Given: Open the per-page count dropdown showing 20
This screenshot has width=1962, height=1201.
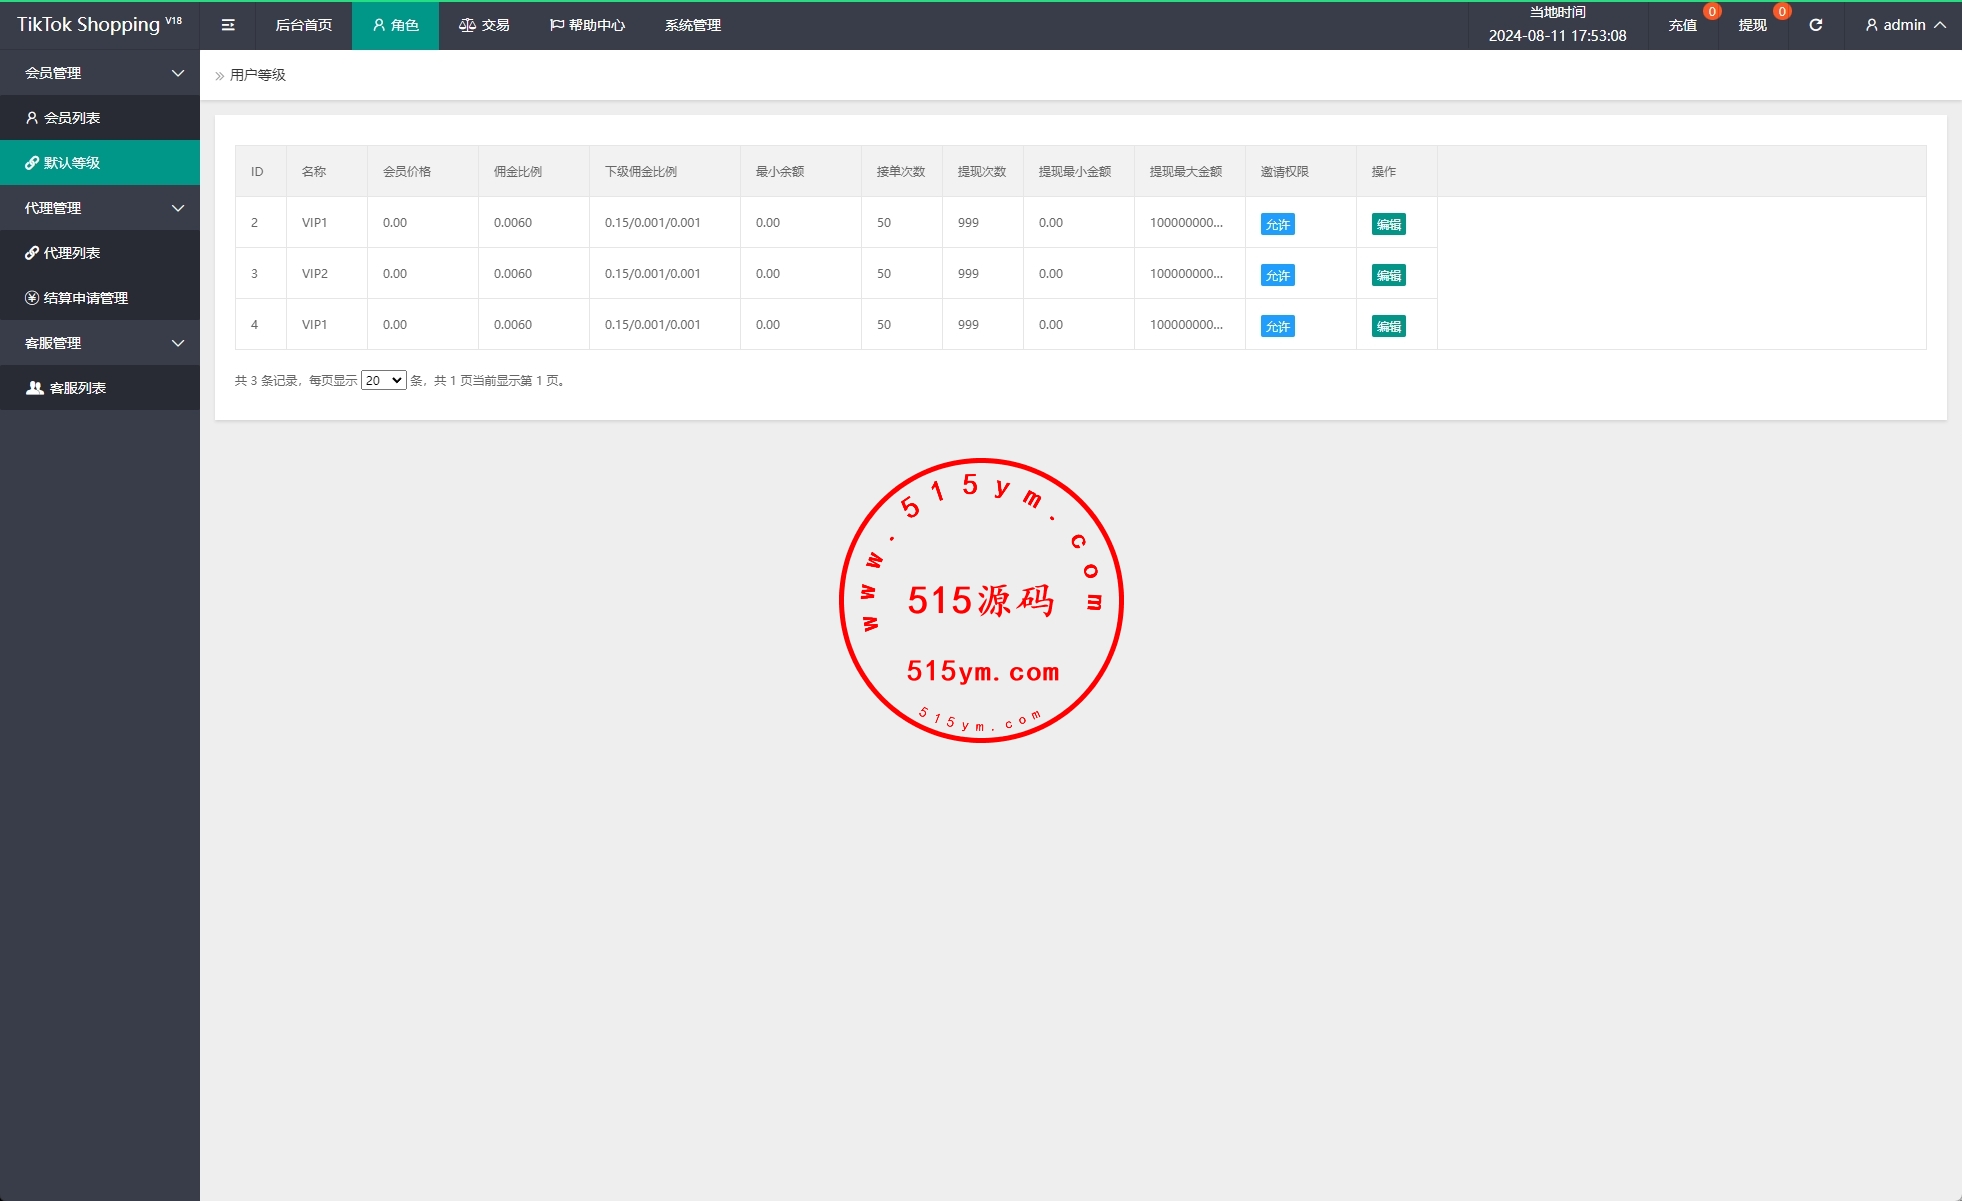Looking at the screenshot, I should point(383,380).
